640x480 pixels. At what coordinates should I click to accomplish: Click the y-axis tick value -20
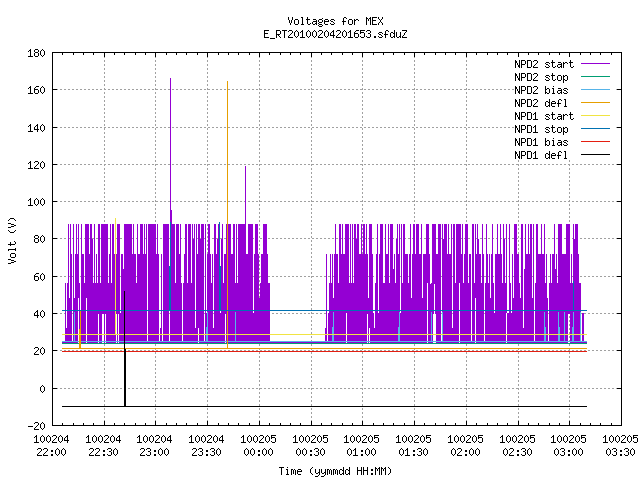tap(36, 426)
